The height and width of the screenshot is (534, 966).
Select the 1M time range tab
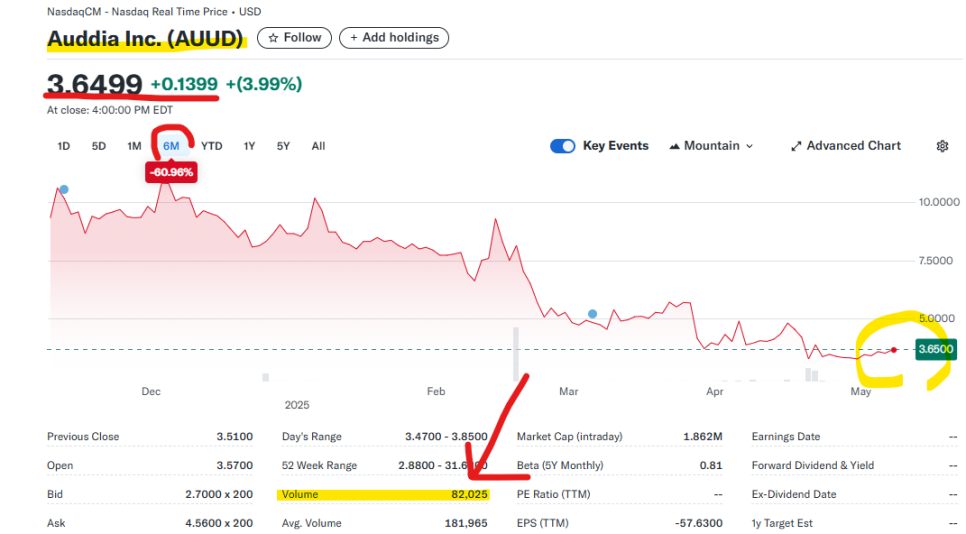point(134,146)
